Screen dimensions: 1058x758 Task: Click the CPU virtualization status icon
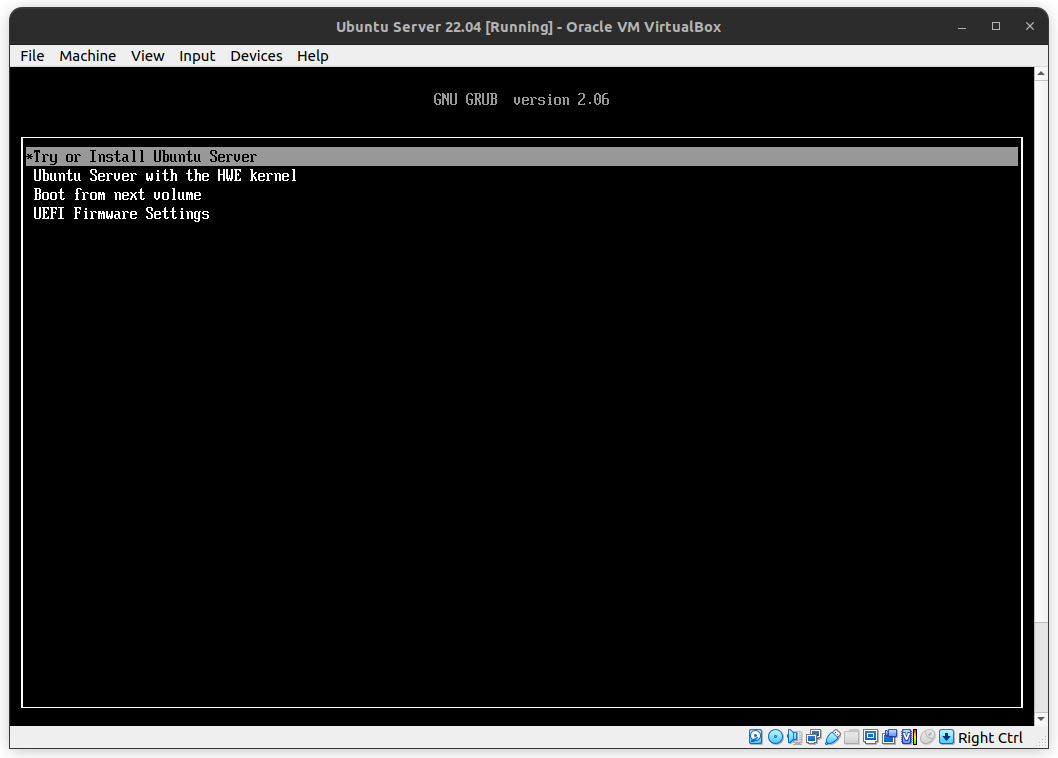tap(909, 737)
